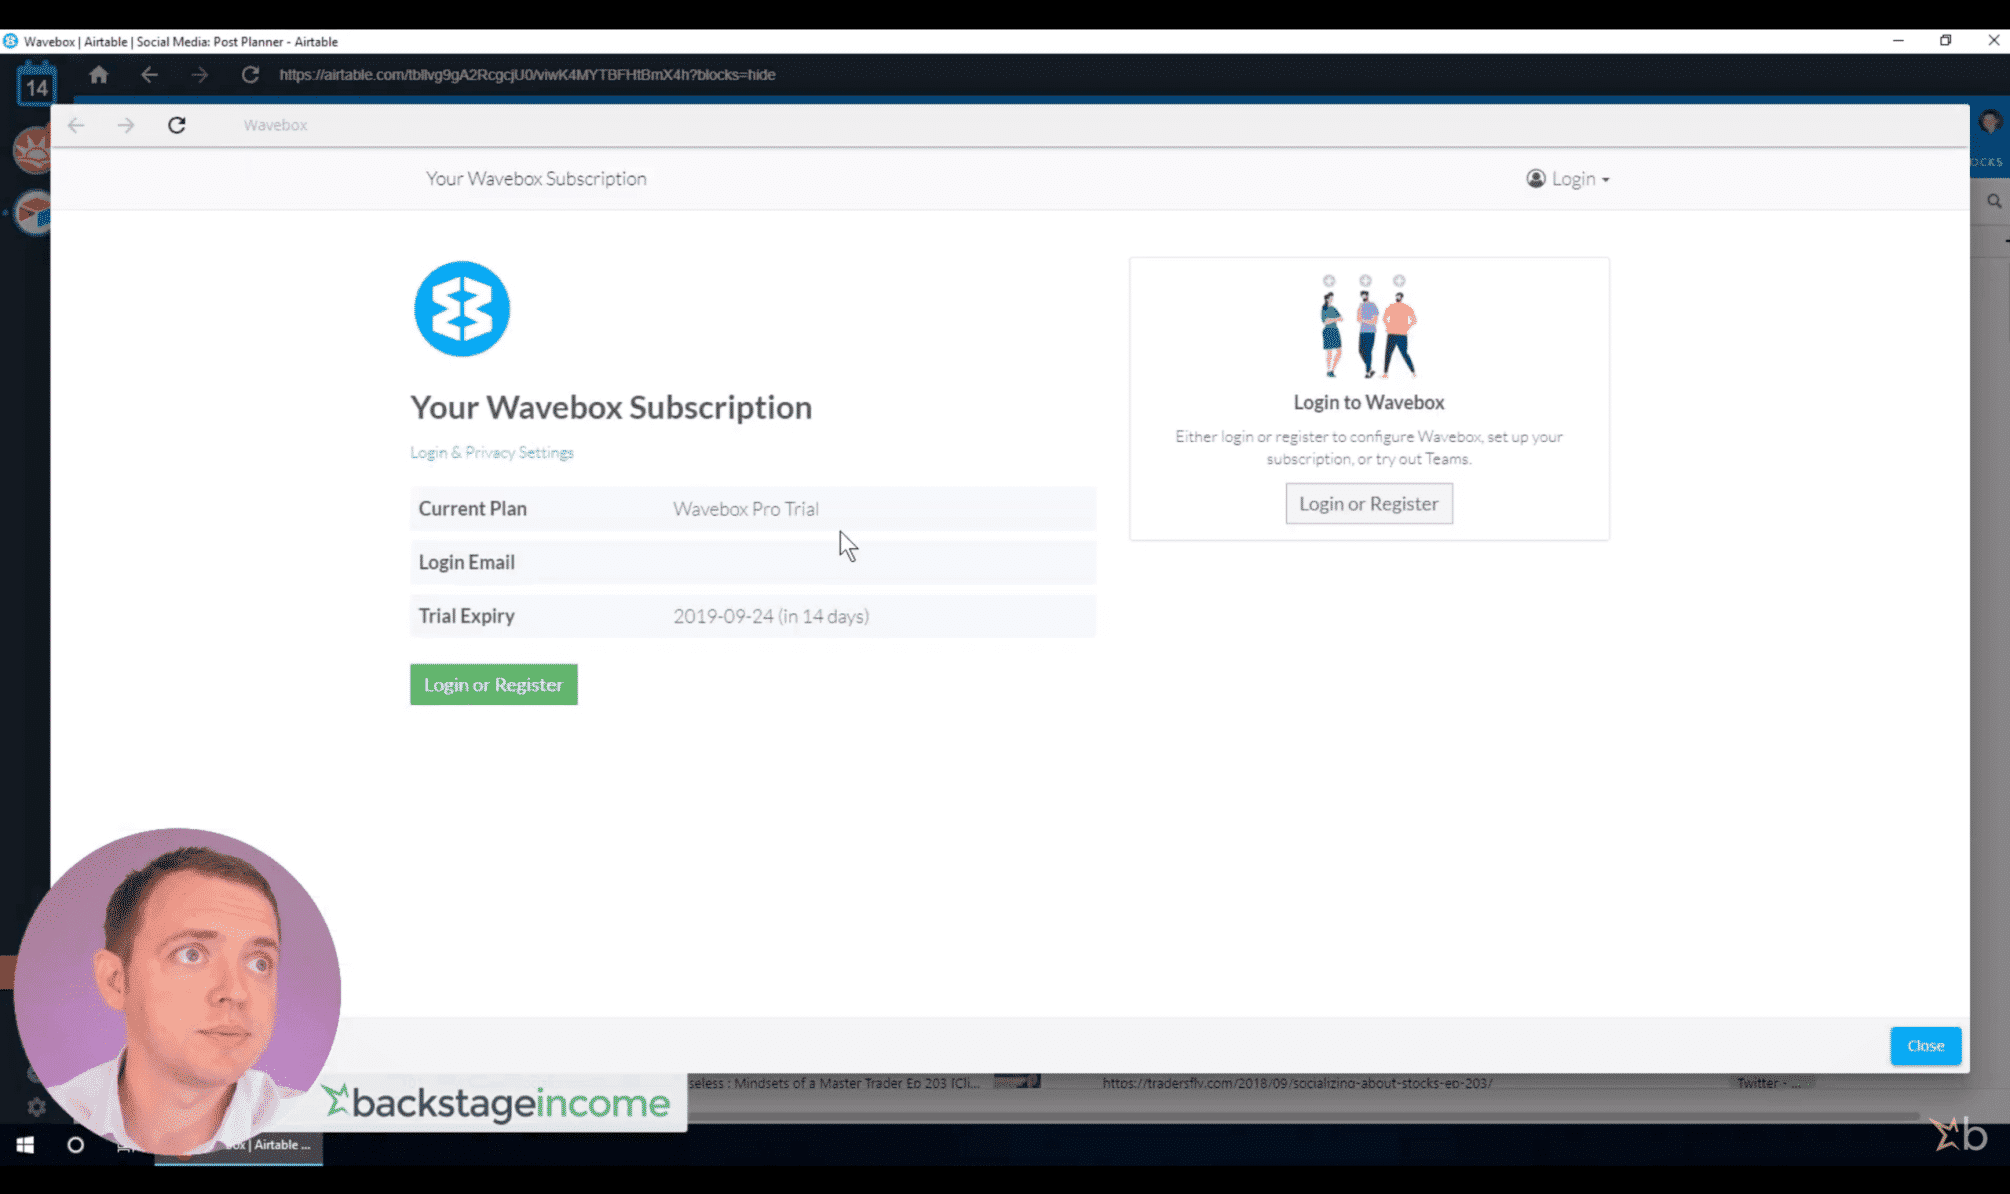Click Mindsets of a Master Trader cell
The width and height of the screenshot is (2010, 1194).
point(834,1082)
